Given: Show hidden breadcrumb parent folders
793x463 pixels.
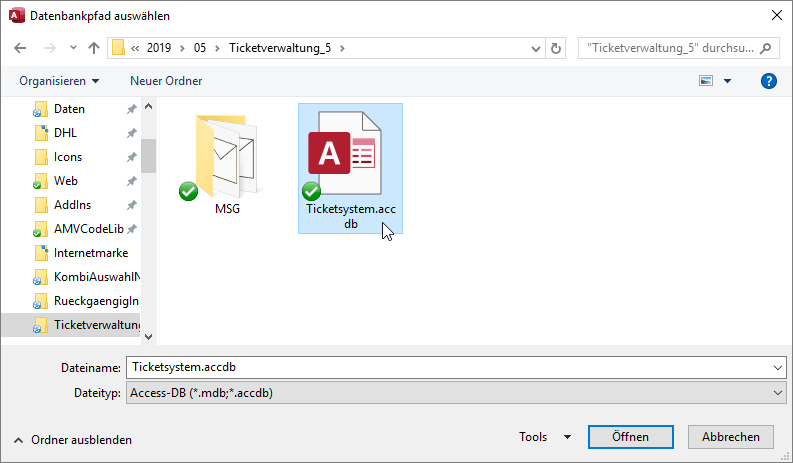Looking at the screenshot, I should click(135, 48).
